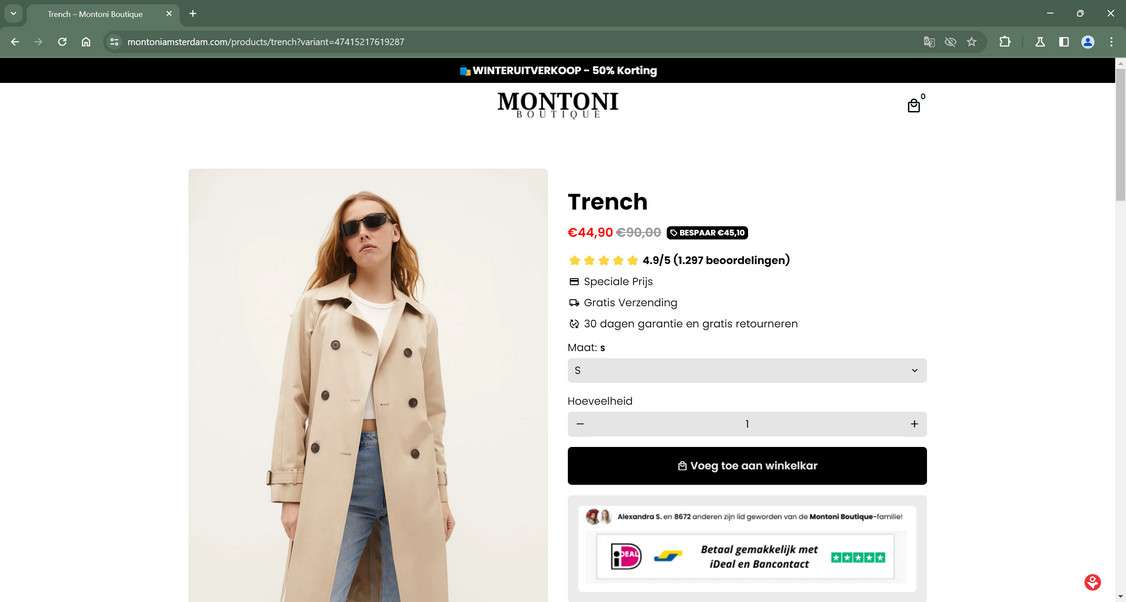Open the side panel icon in the toolbar

tap(1063, 42)
